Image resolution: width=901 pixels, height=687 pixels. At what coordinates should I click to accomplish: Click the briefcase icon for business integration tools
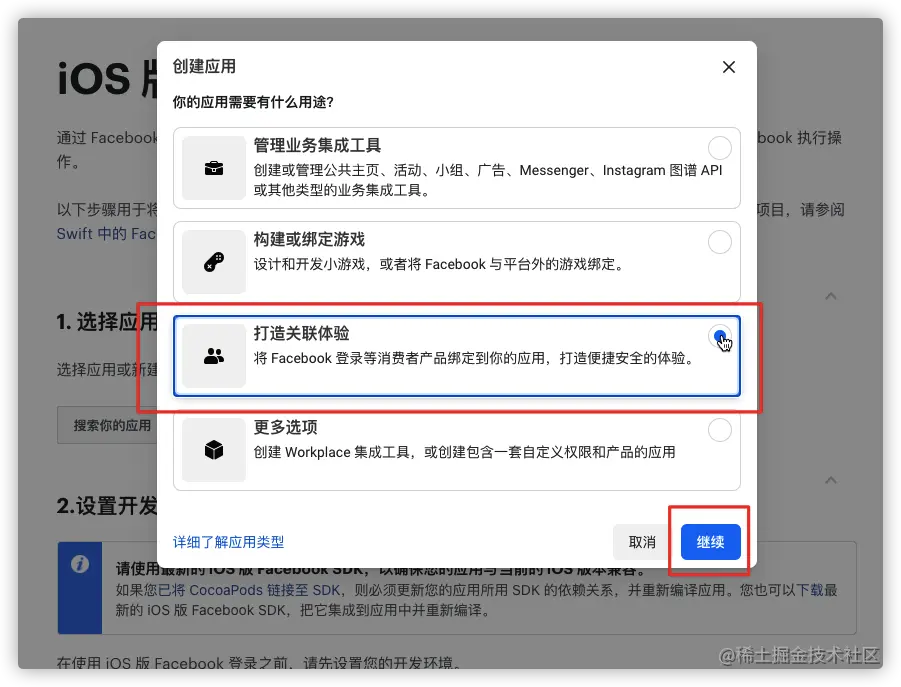pyautogui.click(x=214, y=168)
